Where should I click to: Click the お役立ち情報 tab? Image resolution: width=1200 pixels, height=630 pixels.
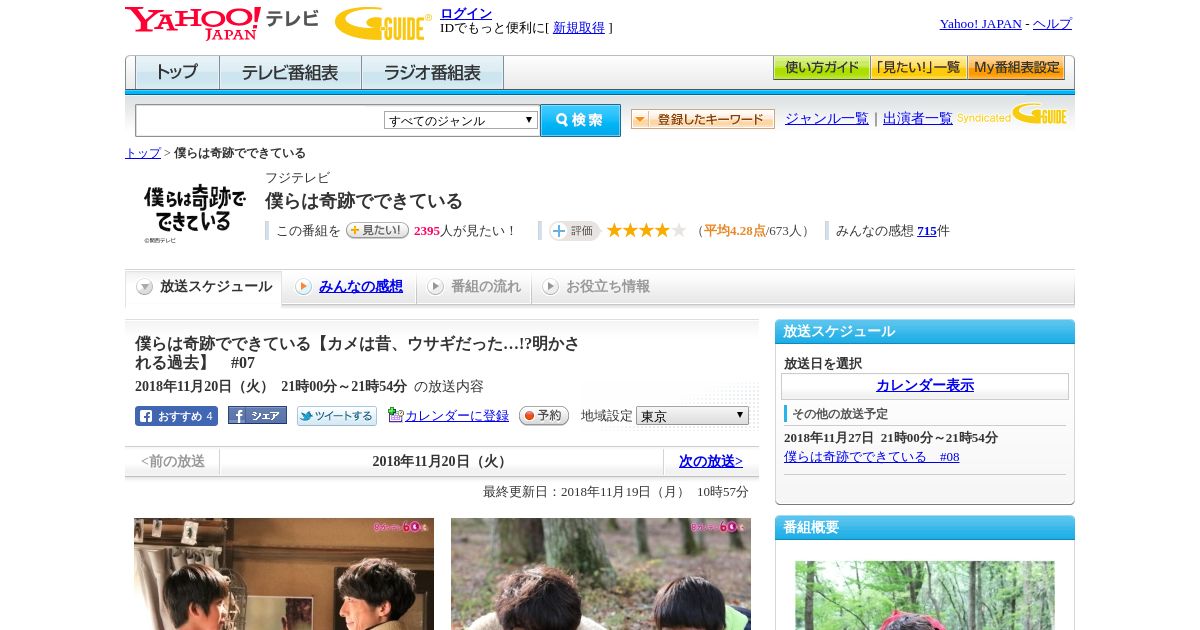point(596,287)
